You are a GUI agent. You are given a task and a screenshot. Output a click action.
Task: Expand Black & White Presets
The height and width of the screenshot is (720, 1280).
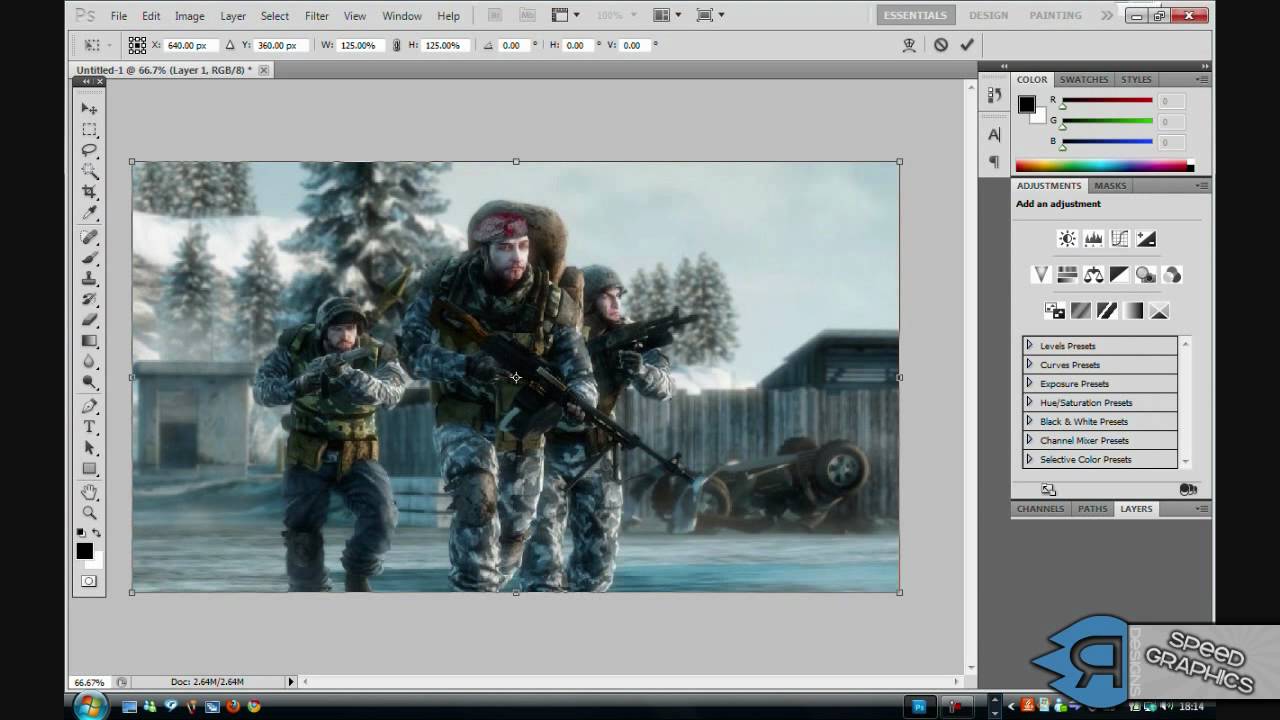coord(1029,421)
